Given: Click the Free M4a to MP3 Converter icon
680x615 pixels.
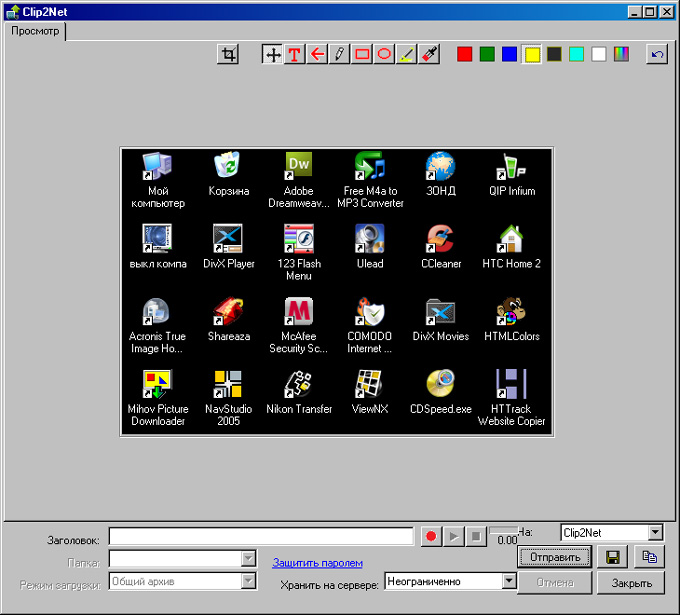Looking at the screenshot, I should point(369,165).
